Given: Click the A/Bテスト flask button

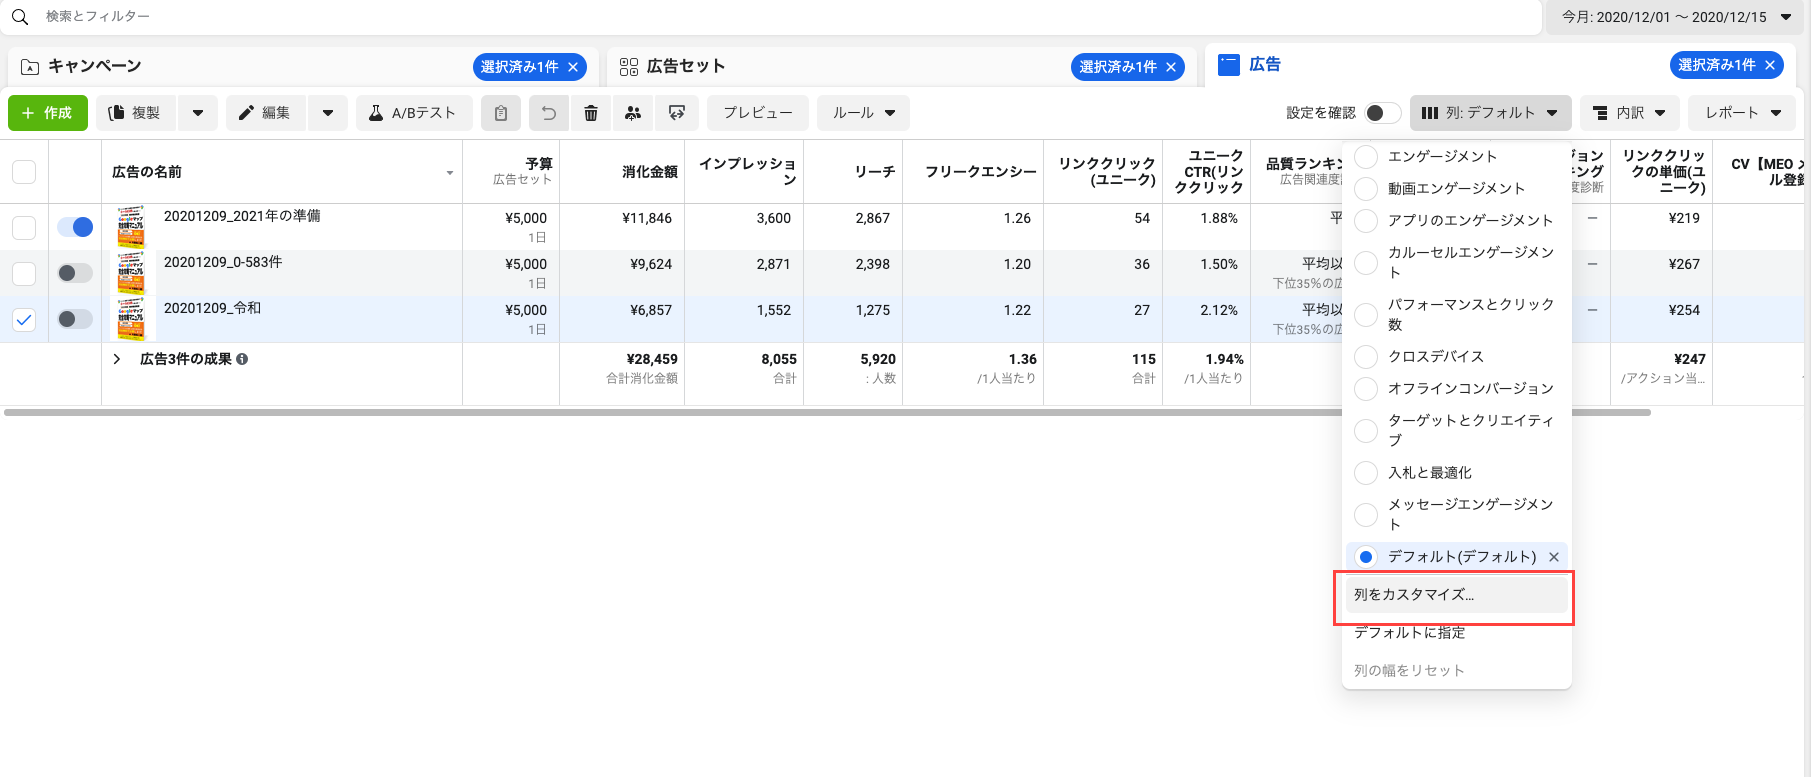Looking at the screenshot, I should [x=413, y=113].
